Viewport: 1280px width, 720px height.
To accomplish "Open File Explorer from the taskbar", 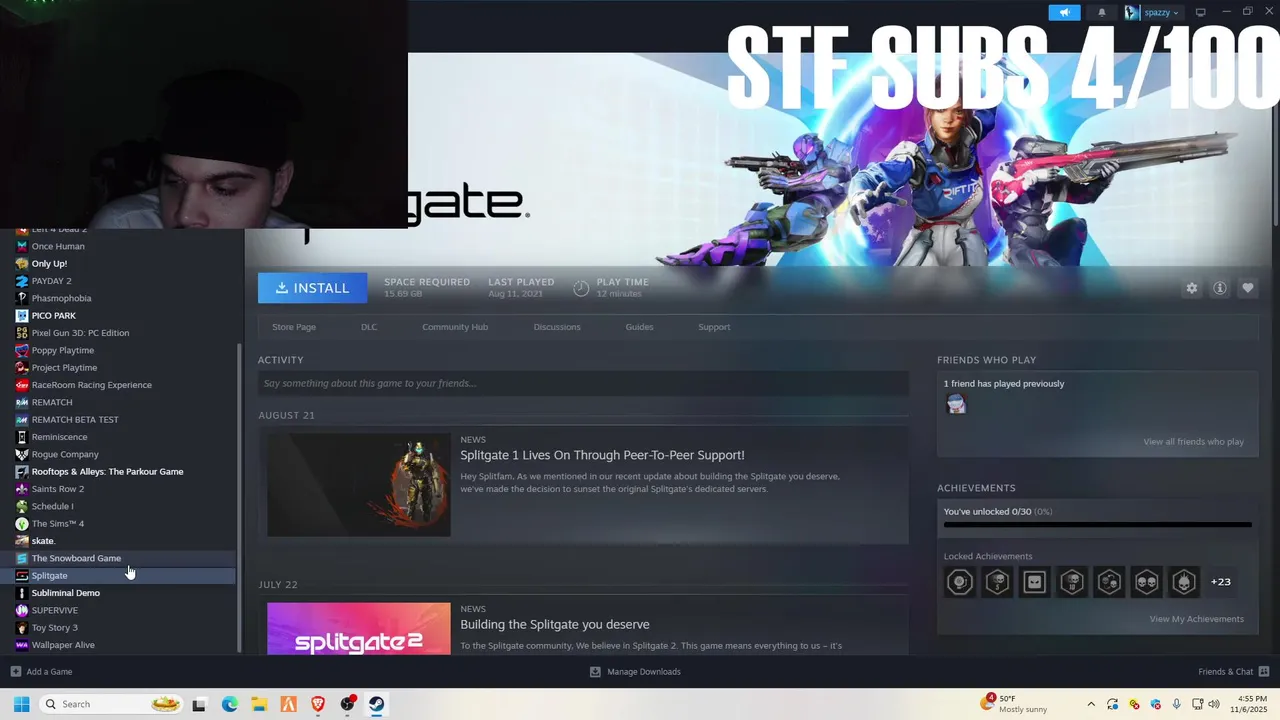I will click(258, 704).
